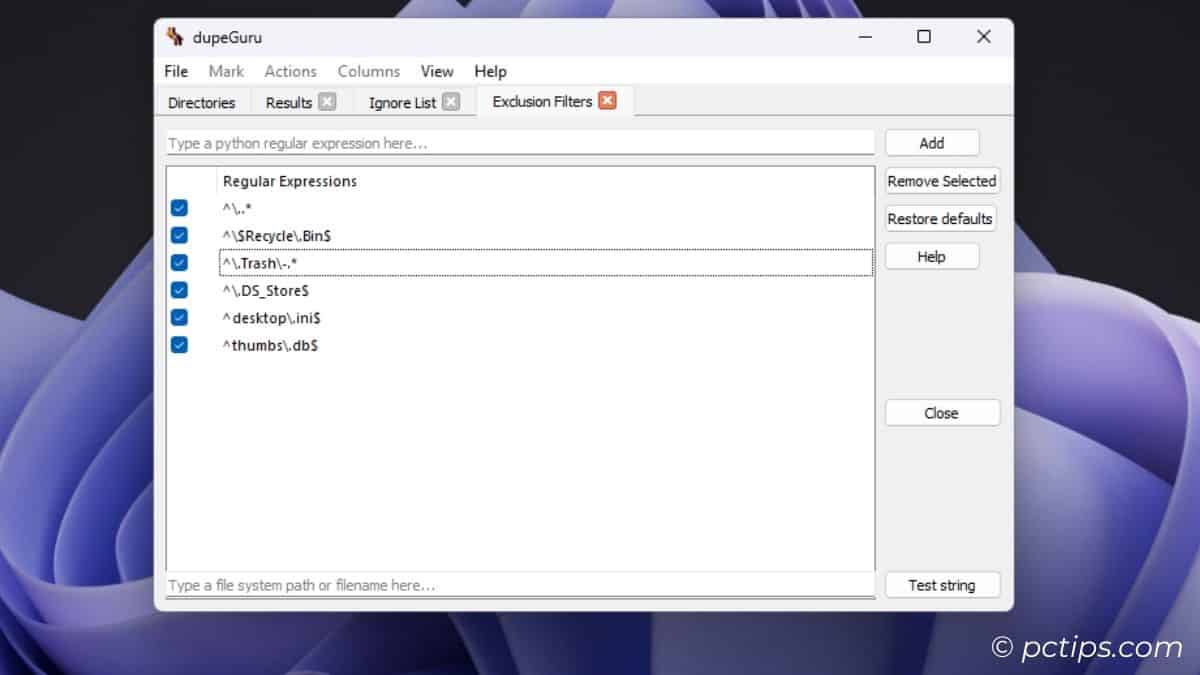Open the Mark menu
The width and height of the screenshot is (1200, 675).
(x=226, y=71)
